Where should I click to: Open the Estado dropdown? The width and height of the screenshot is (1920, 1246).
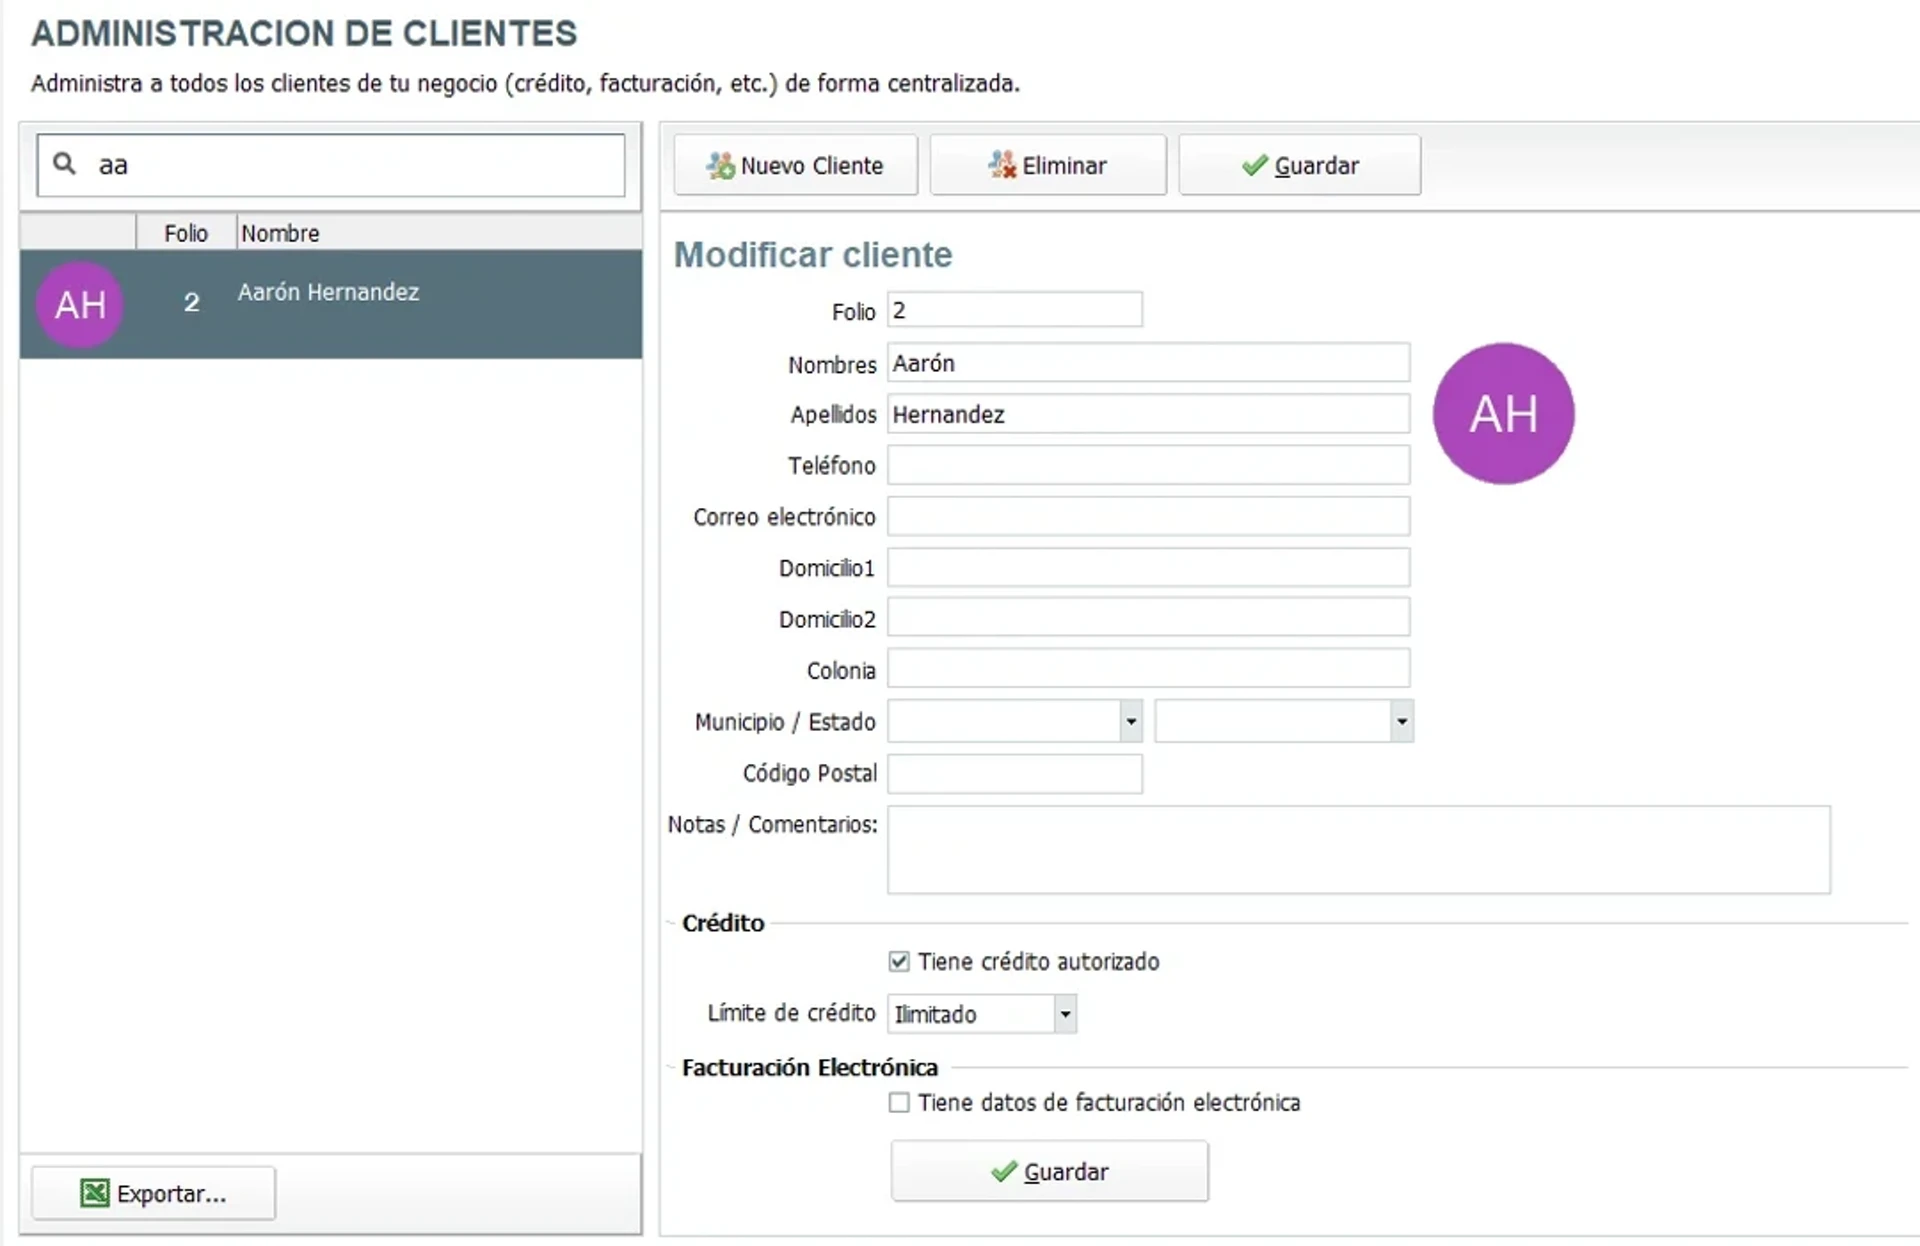pos(1401,721)
